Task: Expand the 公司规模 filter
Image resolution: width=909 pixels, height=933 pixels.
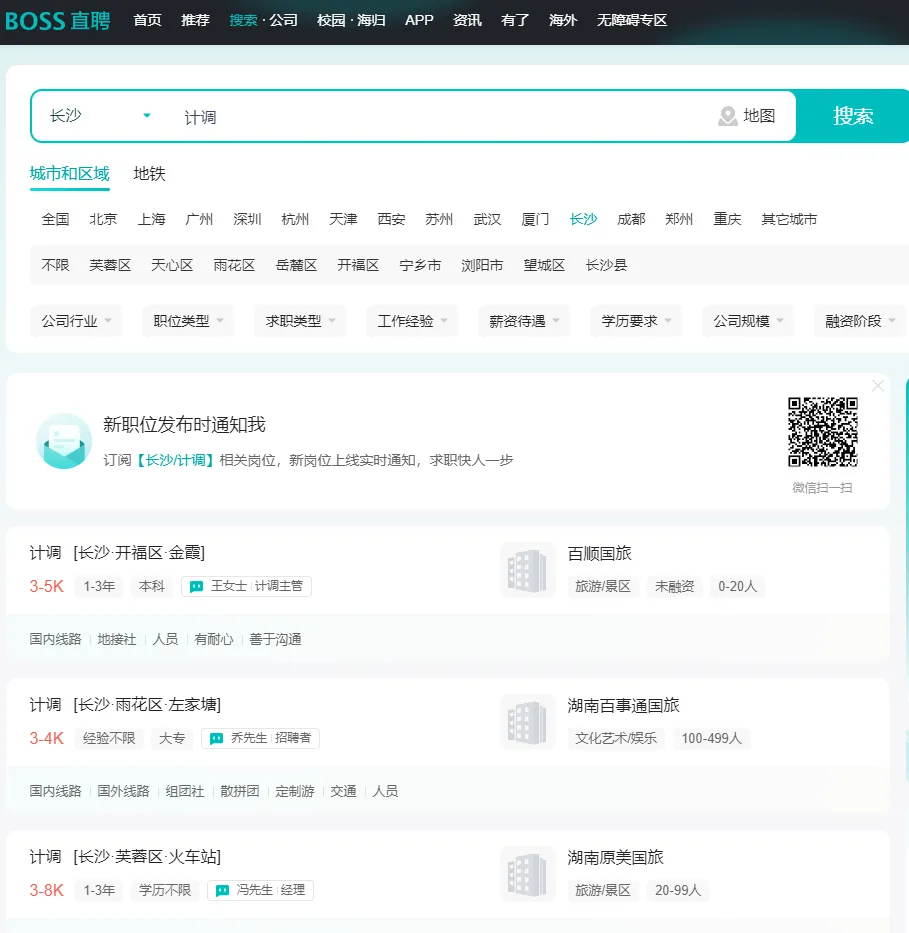Action: coord(748,321)
